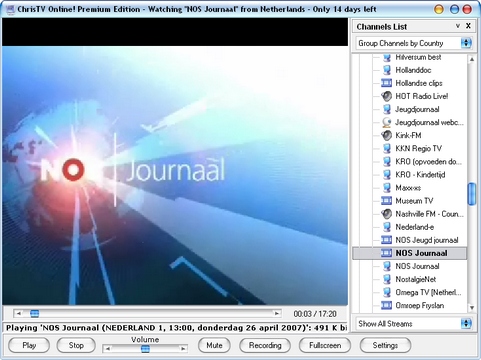Click the film icon beside Museum TV

coord(386,201)
